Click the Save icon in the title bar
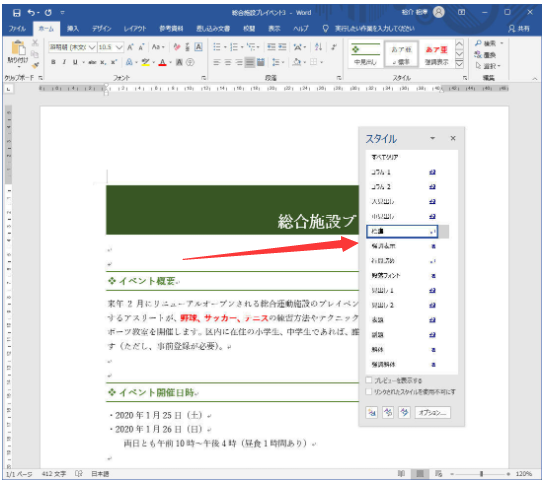Image resolution: width=546 pixels, height=481 pixels. 16,13
